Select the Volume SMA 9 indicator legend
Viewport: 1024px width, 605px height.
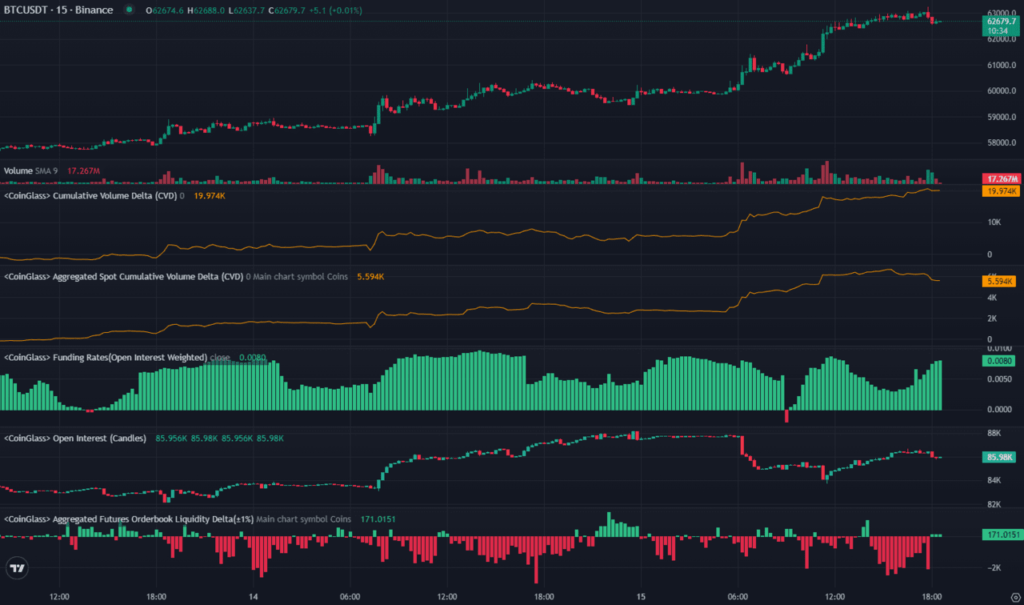click(31, 171)
